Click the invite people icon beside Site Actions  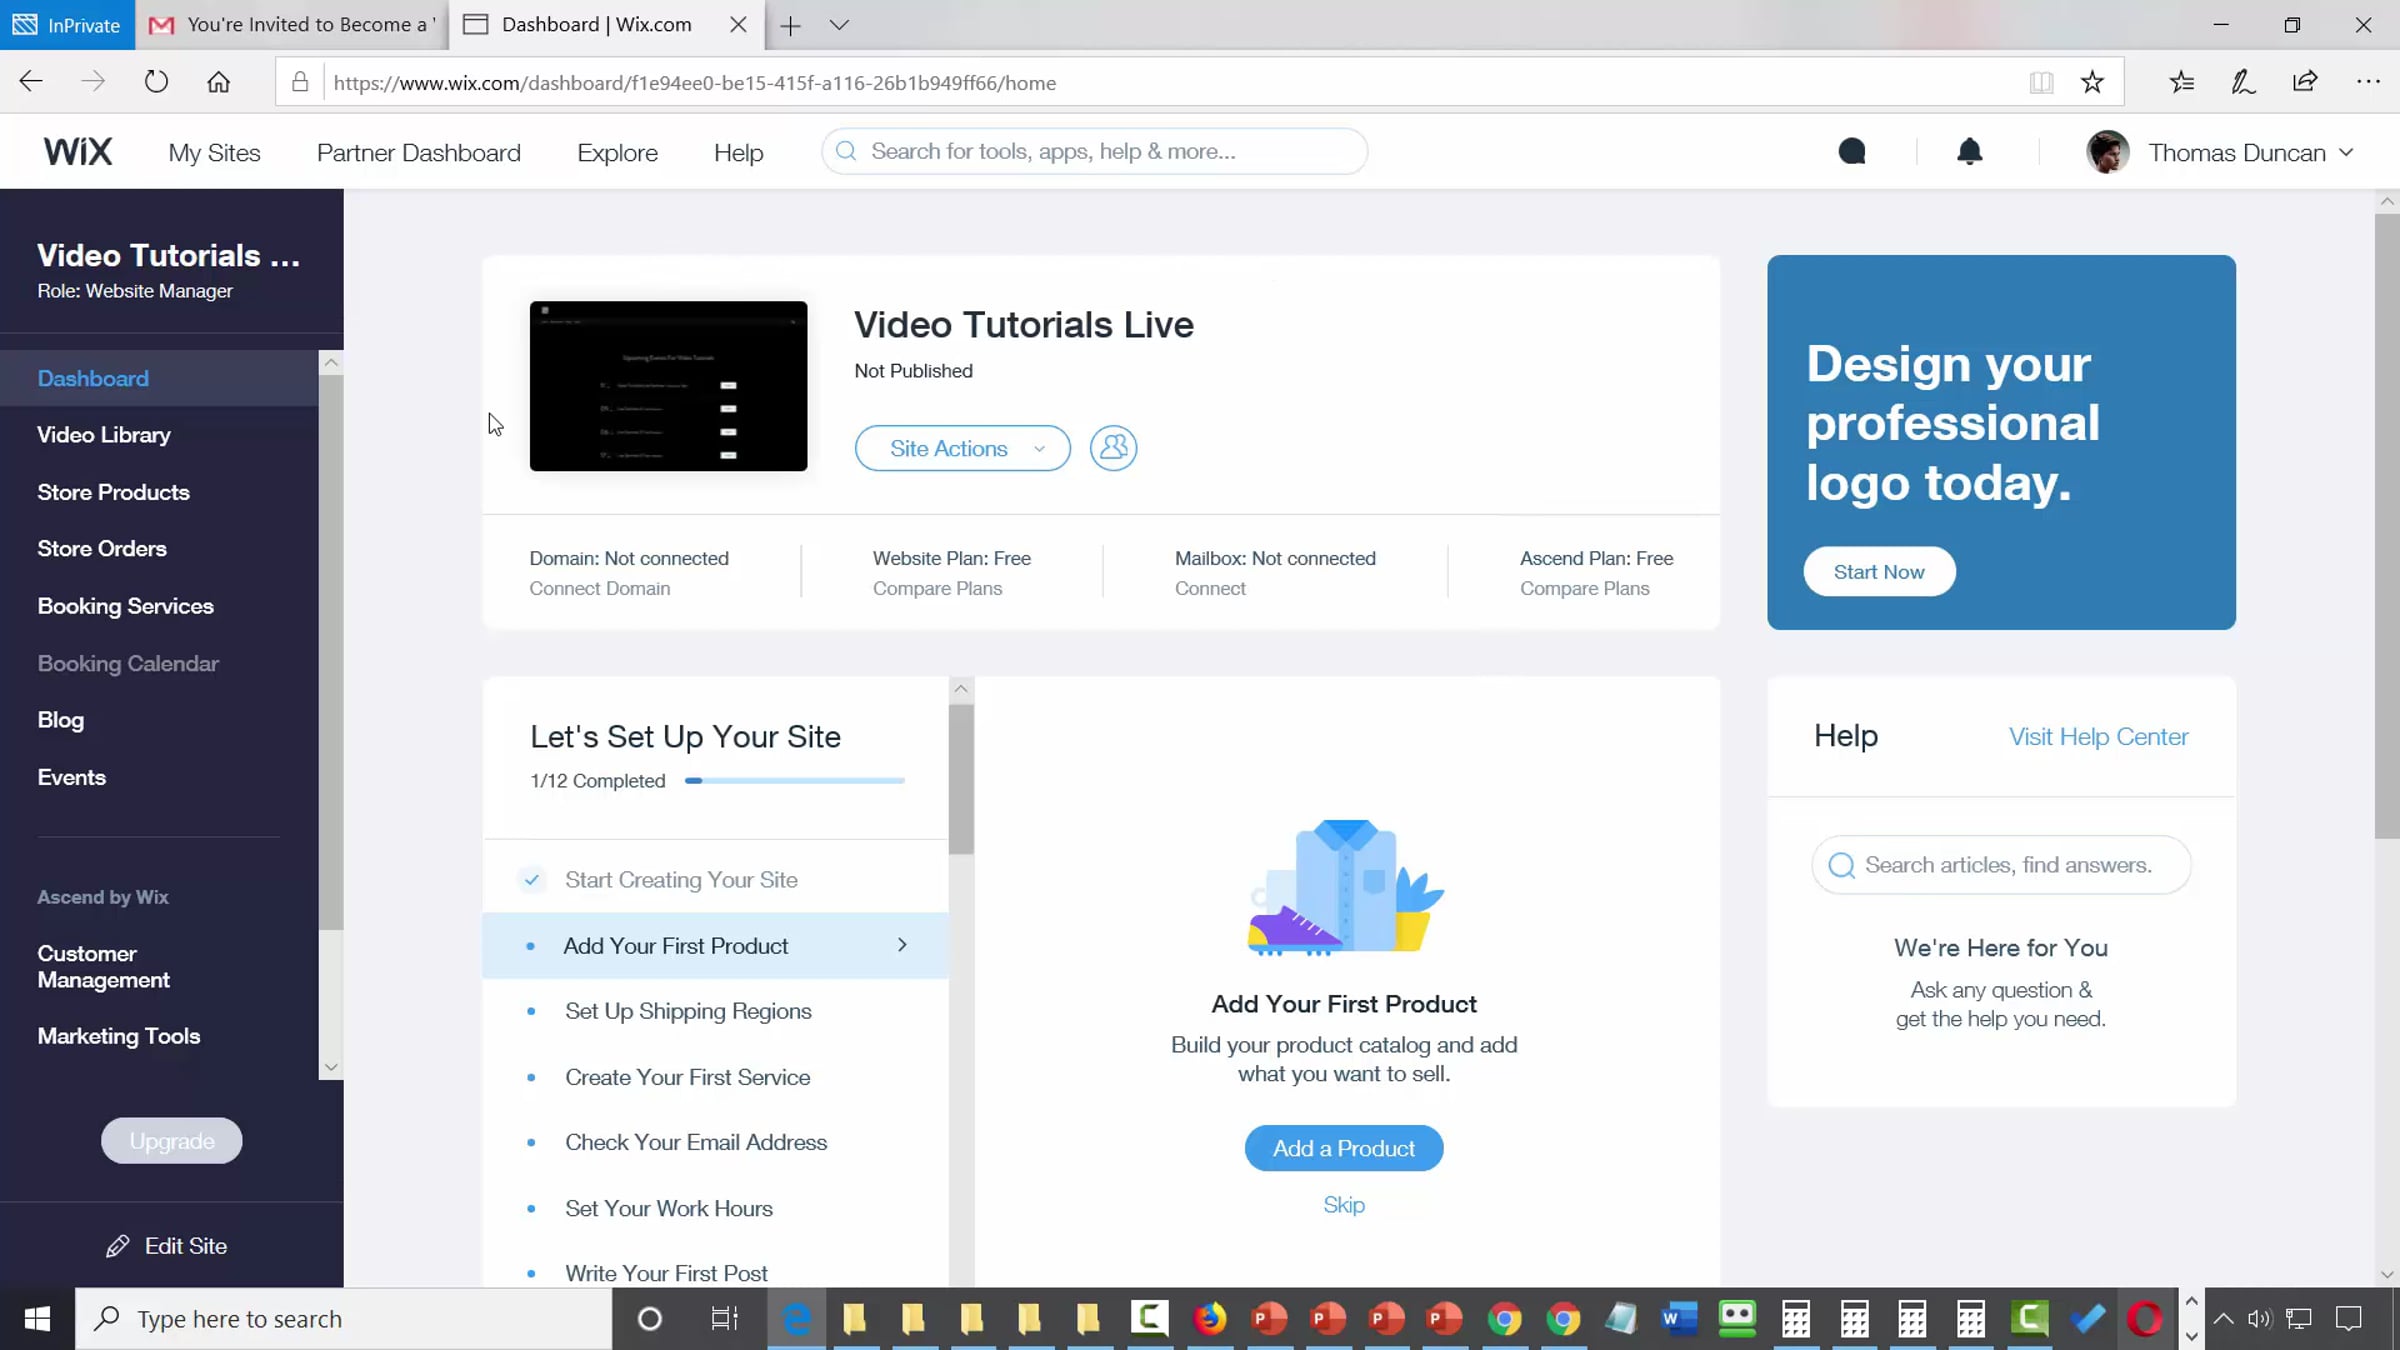[1113, 448]
